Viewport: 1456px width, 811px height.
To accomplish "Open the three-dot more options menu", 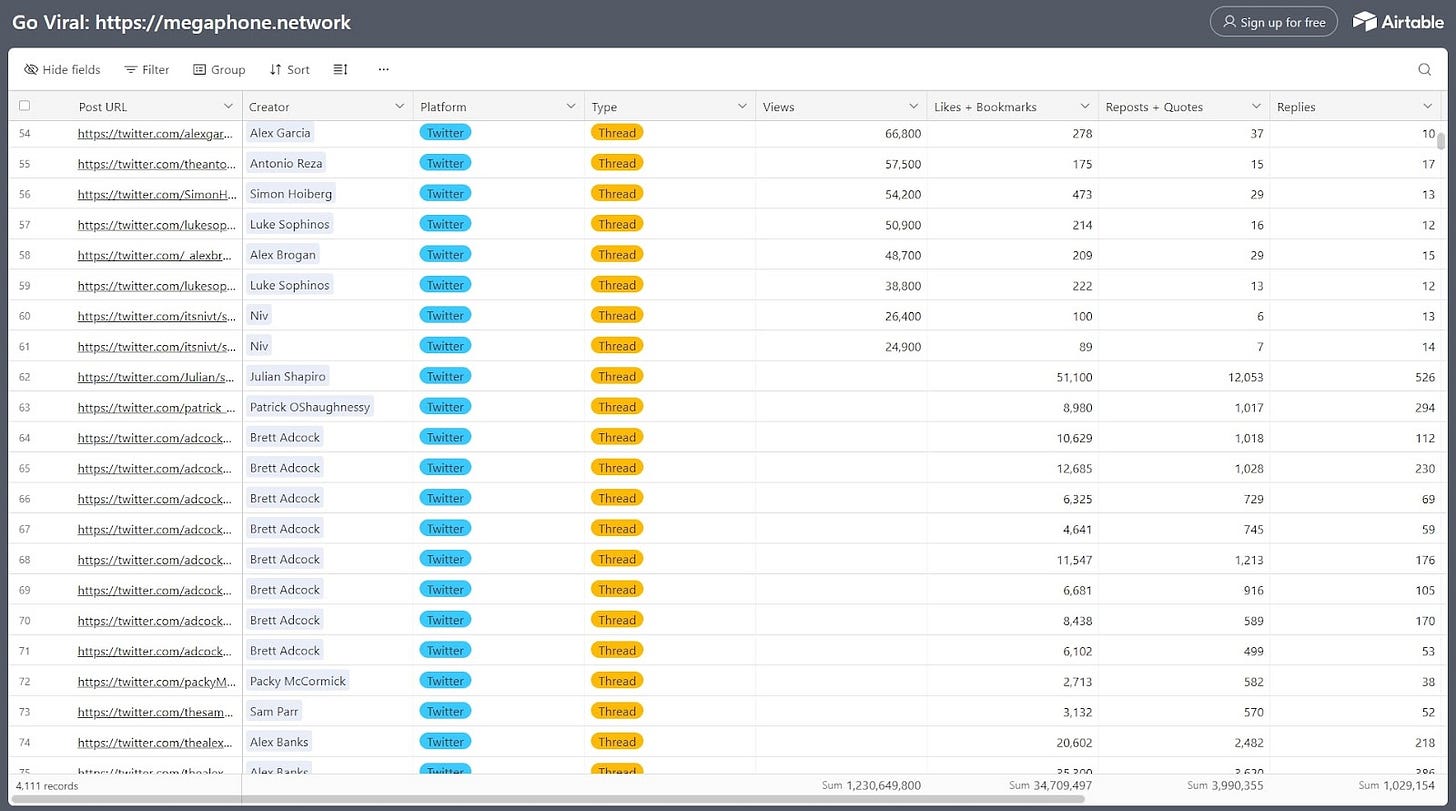I will pyautogui.click(x=383, y=70).
